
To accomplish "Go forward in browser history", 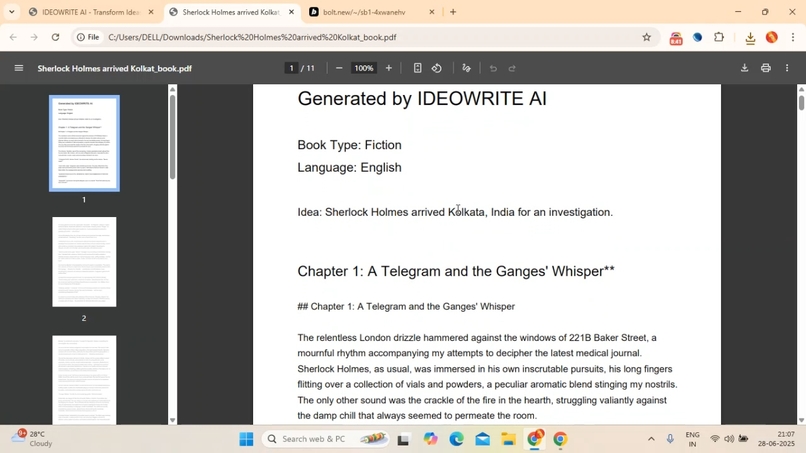I will pyautogui.click(x=34, y=37).
